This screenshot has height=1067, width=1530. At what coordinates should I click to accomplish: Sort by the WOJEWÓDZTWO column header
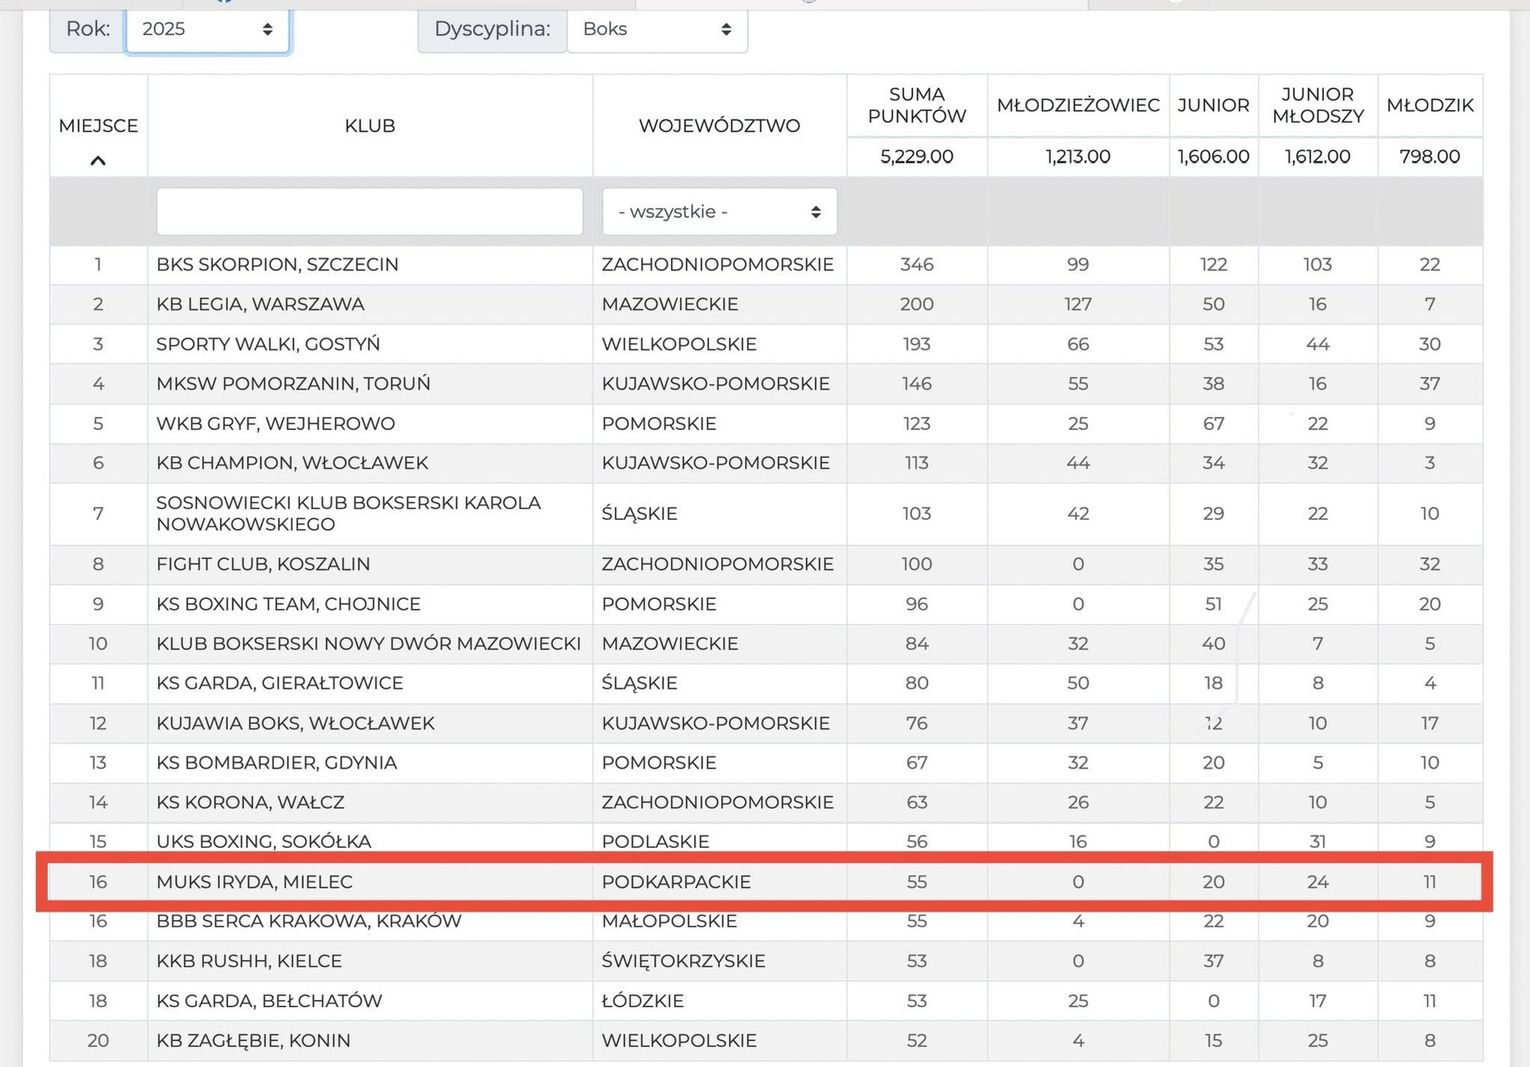719,126
